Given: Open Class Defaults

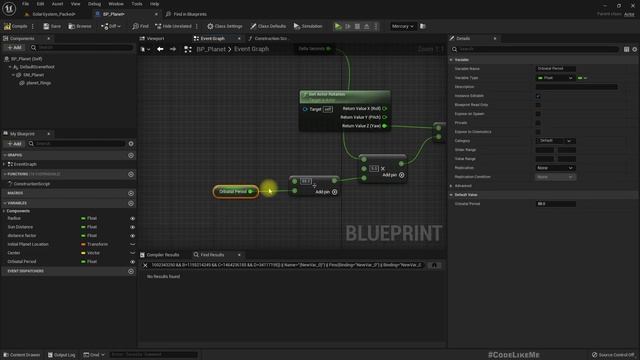Looking at the screenshot, I should point(268,26).
